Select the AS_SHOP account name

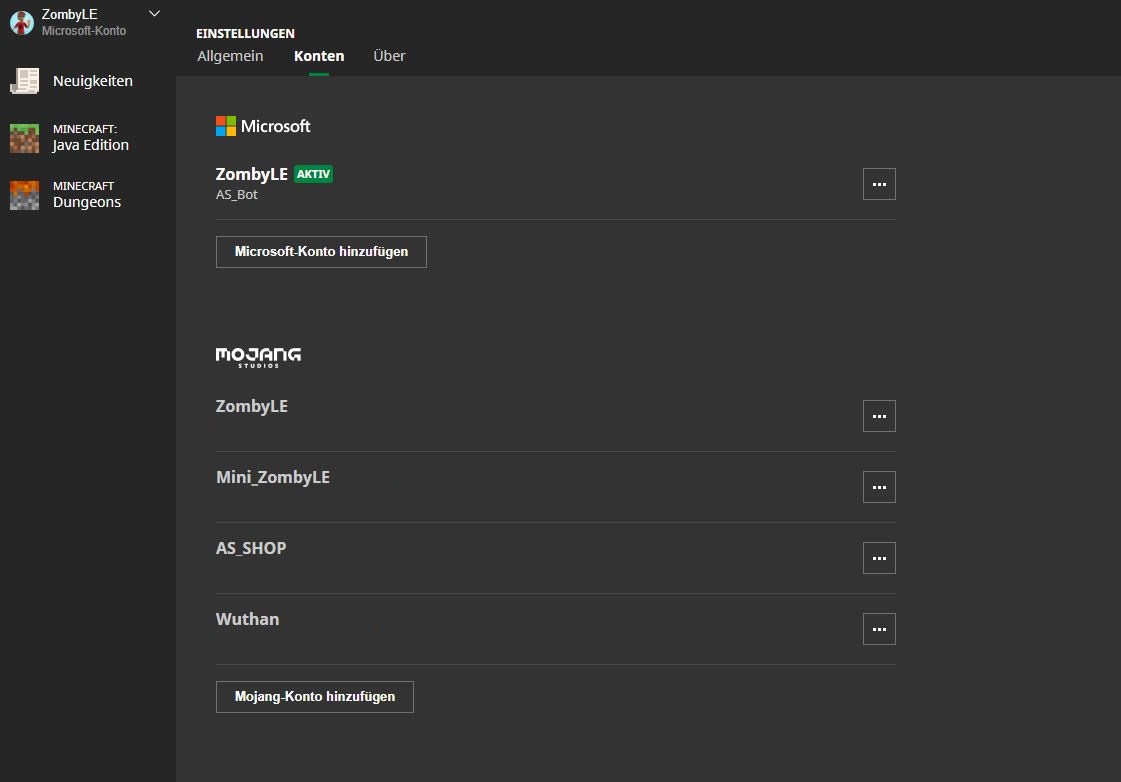251,548
